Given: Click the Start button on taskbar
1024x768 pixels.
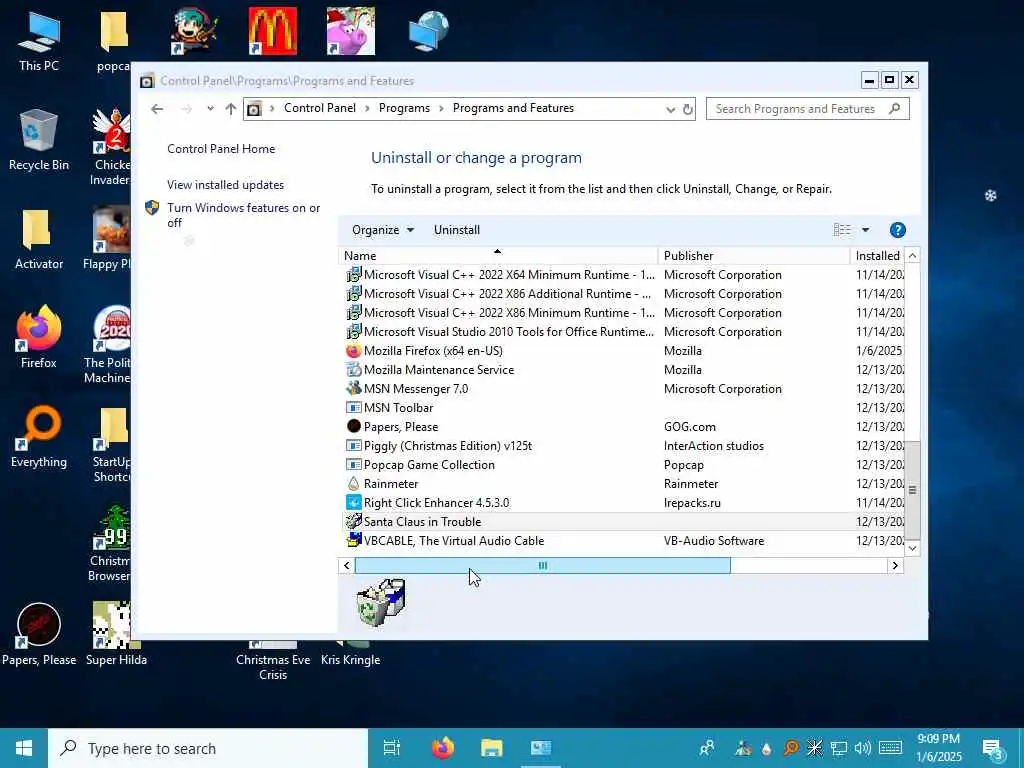Looking at the screenshot, I should click(x=24, y=748).
